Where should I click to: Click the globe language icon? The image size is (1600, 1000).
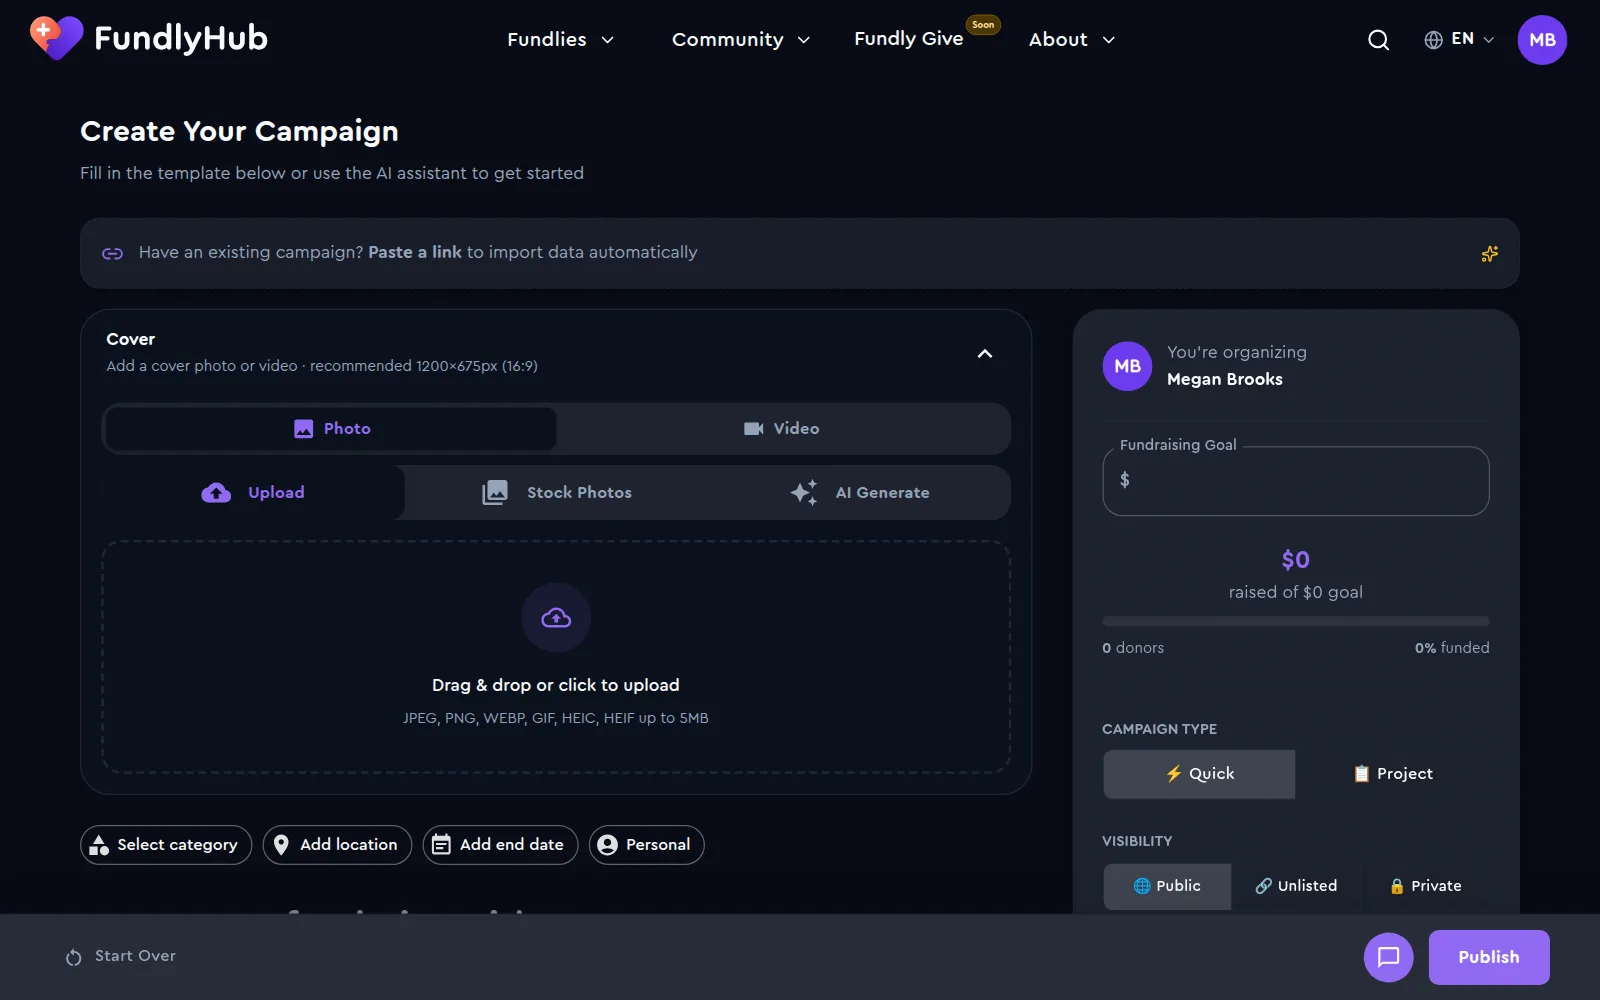(x=1433, y=40)
